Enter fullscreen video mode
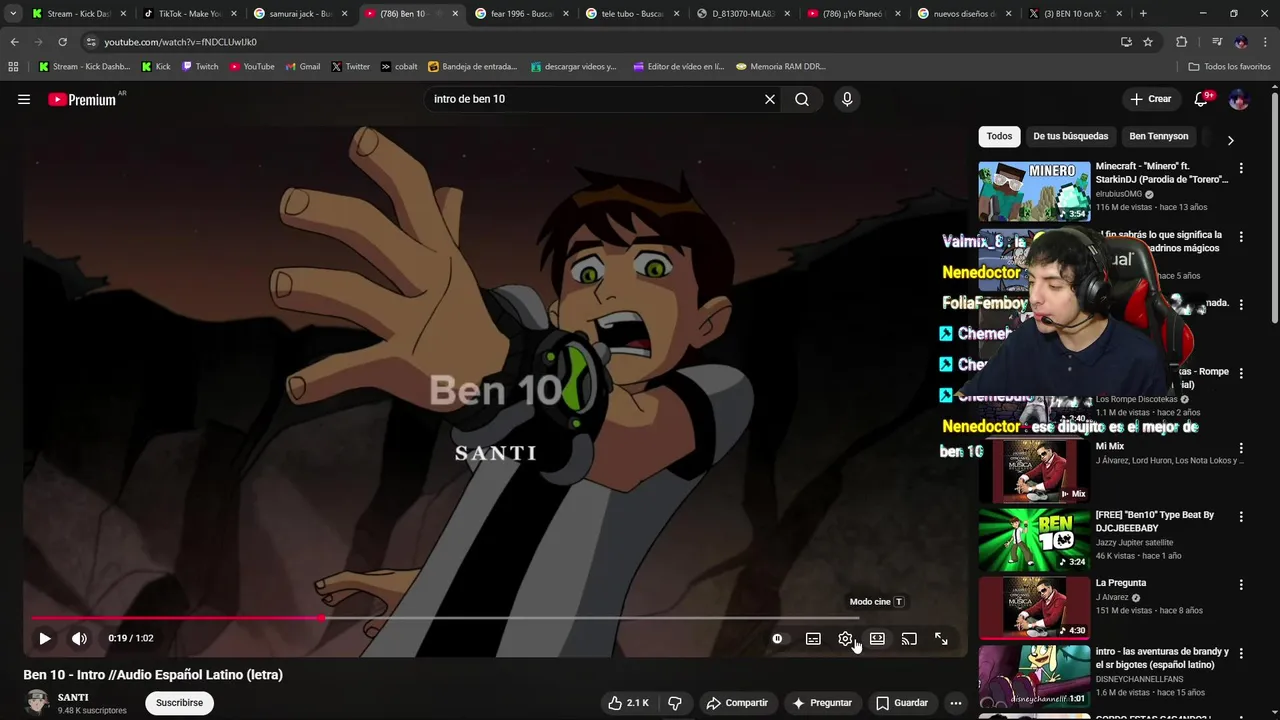 [x=941, y=638]
